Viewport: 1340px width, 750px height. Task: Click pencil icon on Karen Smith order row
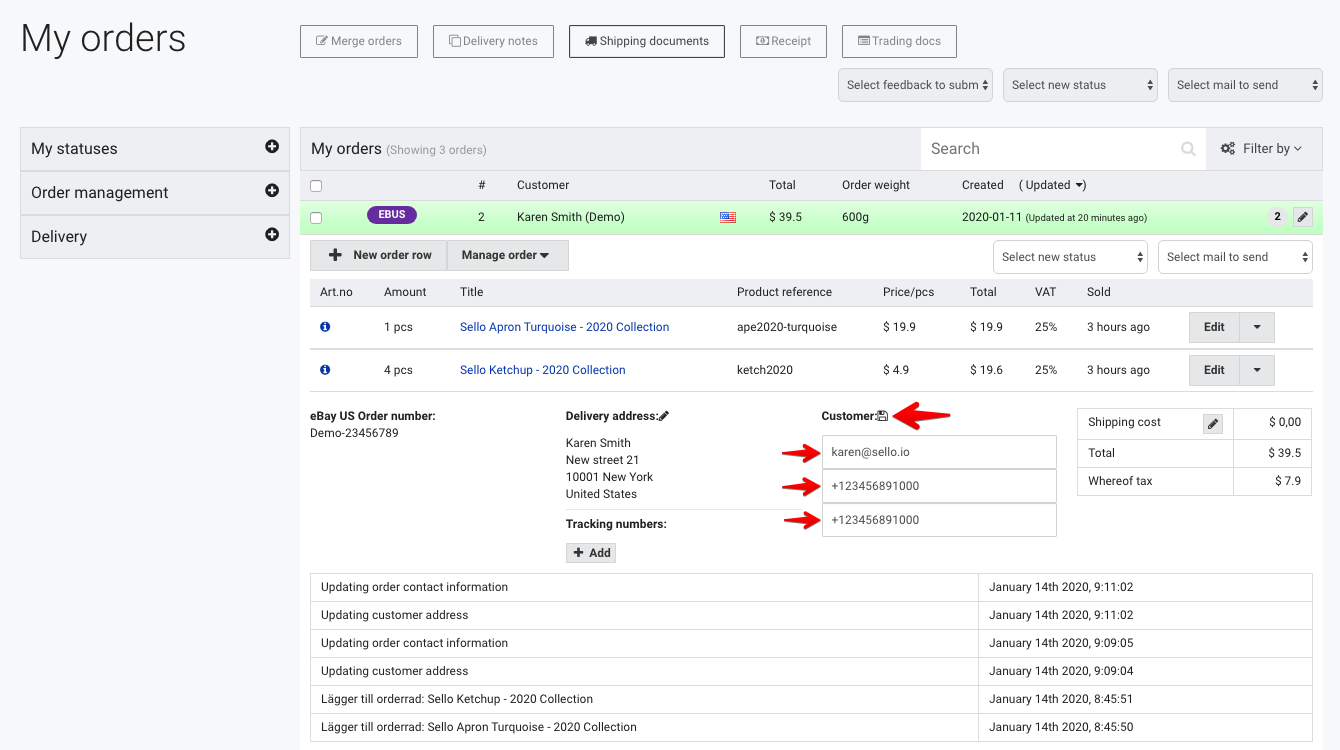[1302, 217]
